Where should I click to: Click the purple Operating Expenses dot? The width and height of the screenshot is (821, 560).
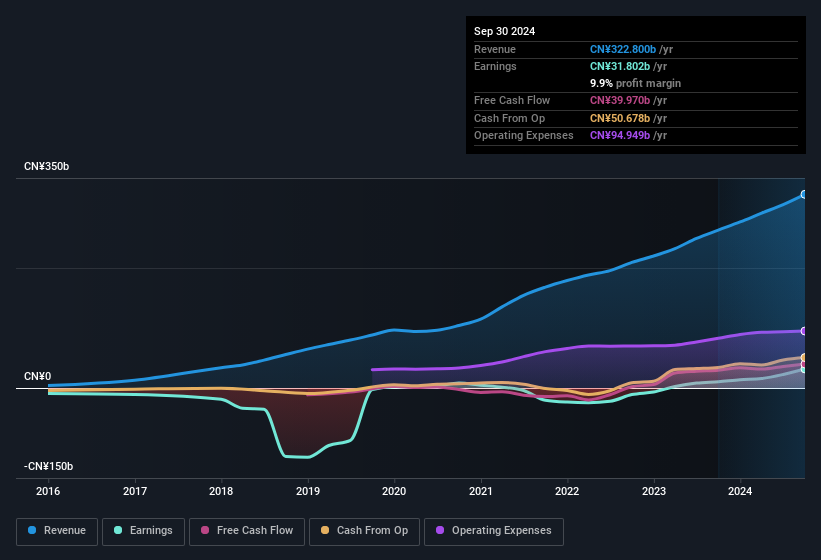point(441,531)
